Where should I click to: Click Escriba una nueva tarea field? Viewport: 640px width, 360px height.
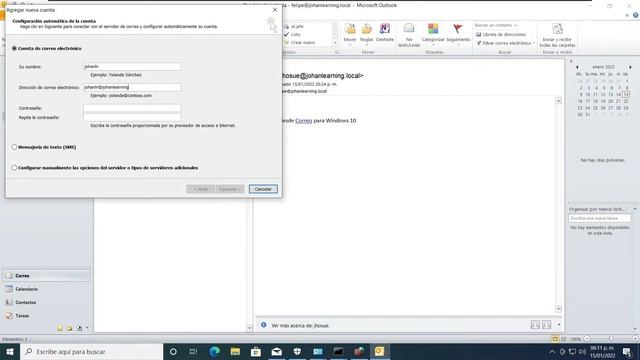pyautogui.click(x=599, y=218)
